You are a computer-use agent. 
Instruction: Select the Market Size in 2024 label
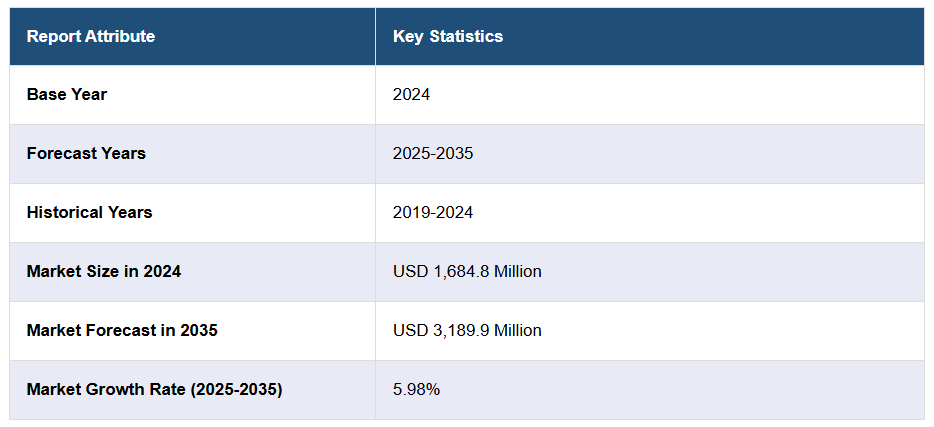[104, 271]
